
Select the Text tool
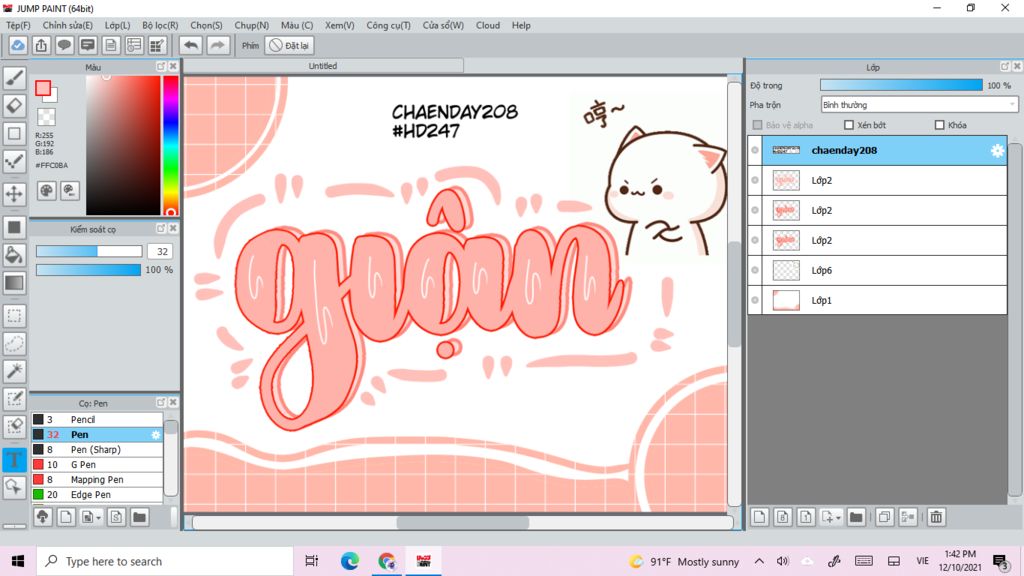tap(14, 459)
